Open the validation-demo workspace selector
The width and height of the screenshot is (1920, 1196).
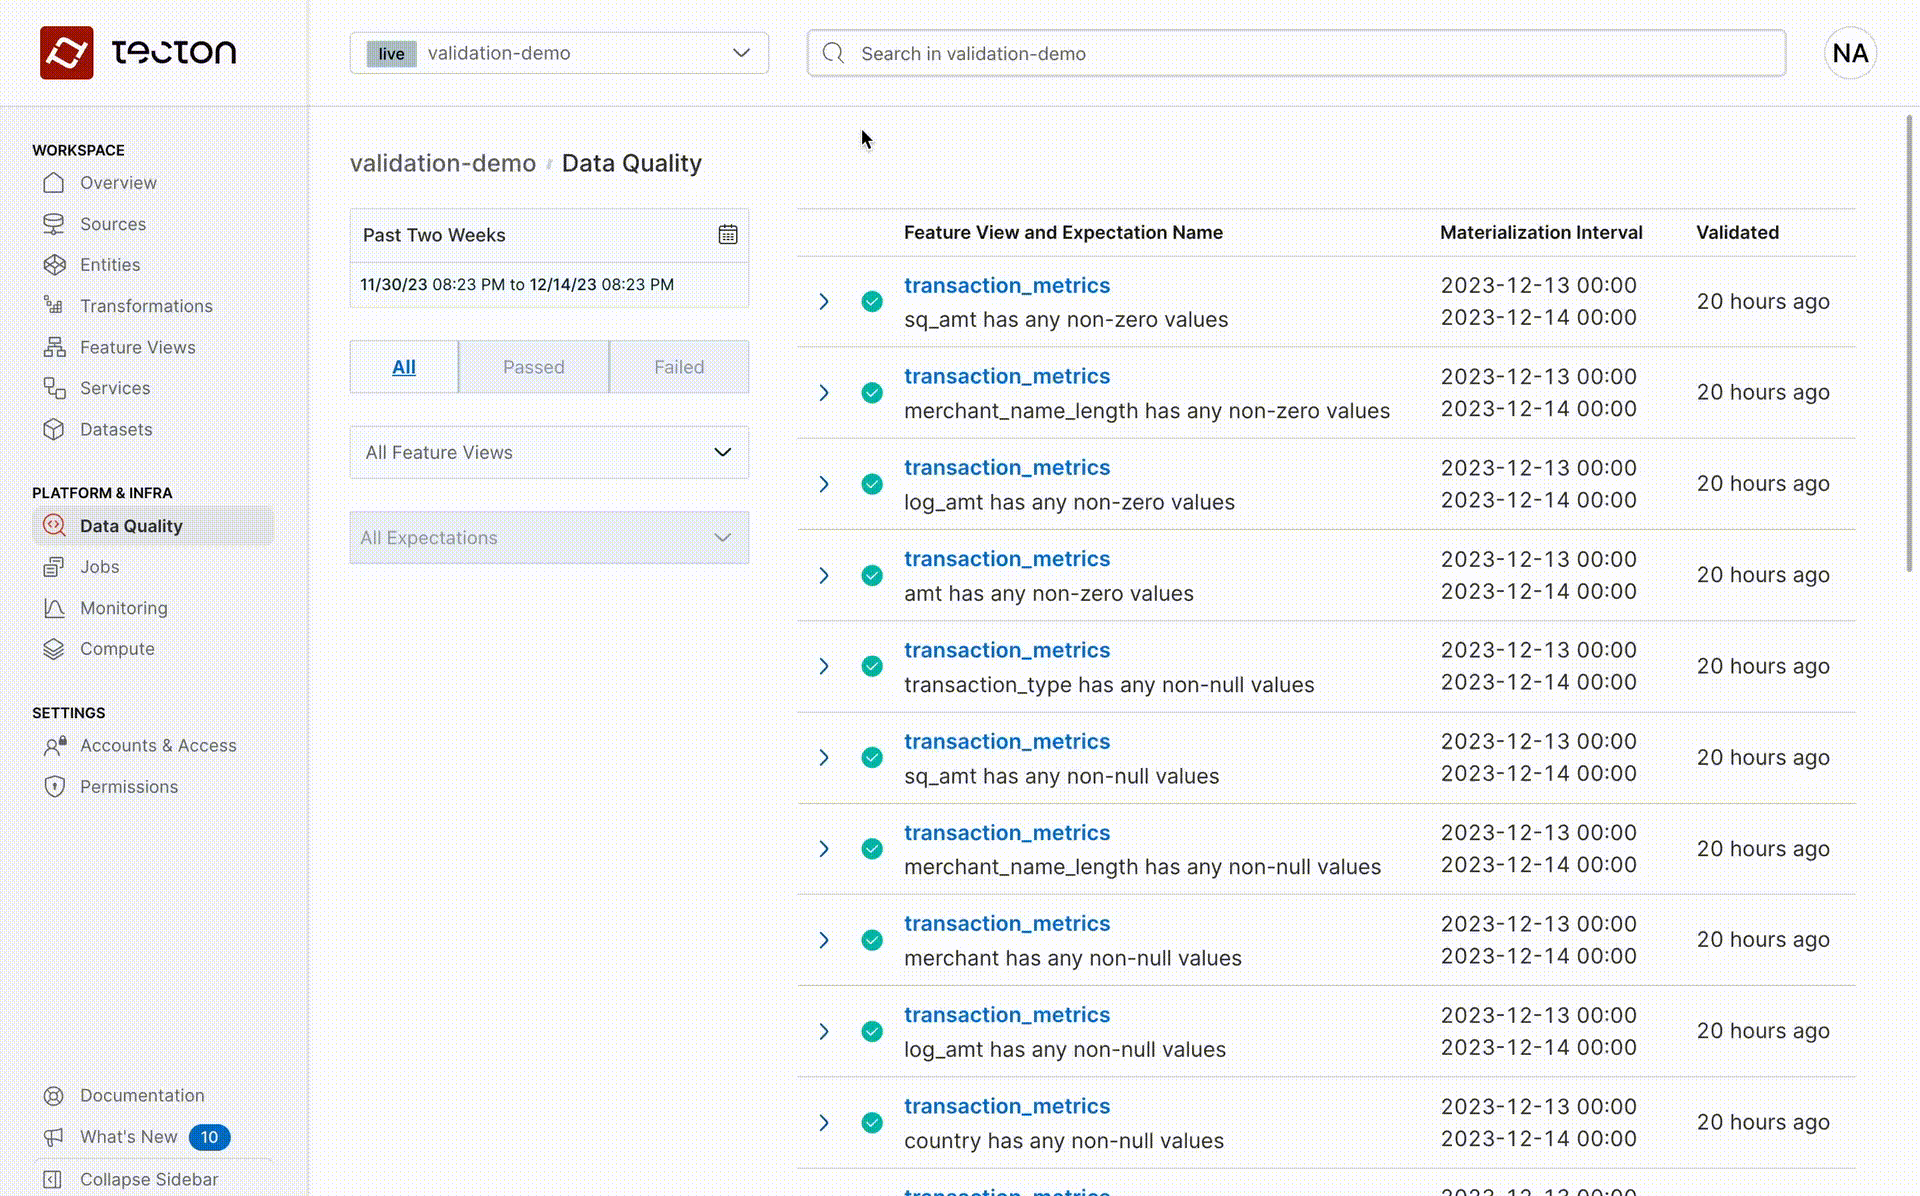pyautogui.click(x=559, y=53)
